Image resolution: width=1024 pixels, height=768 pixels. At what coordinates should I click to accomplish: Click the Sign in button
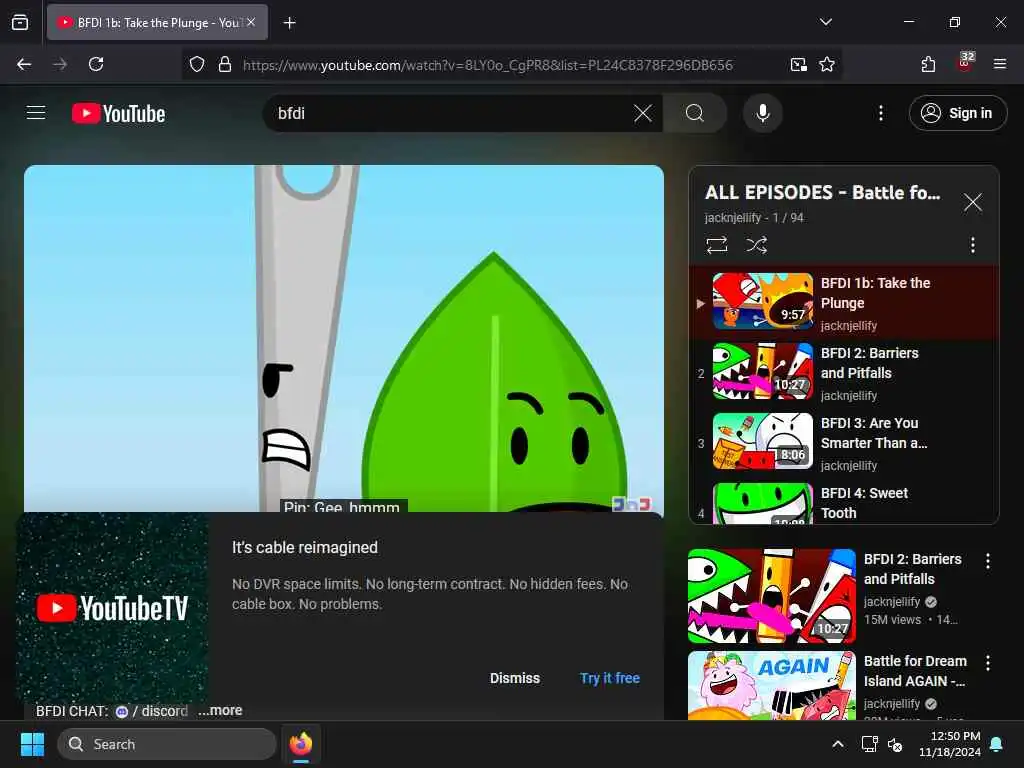click(957, 113)
